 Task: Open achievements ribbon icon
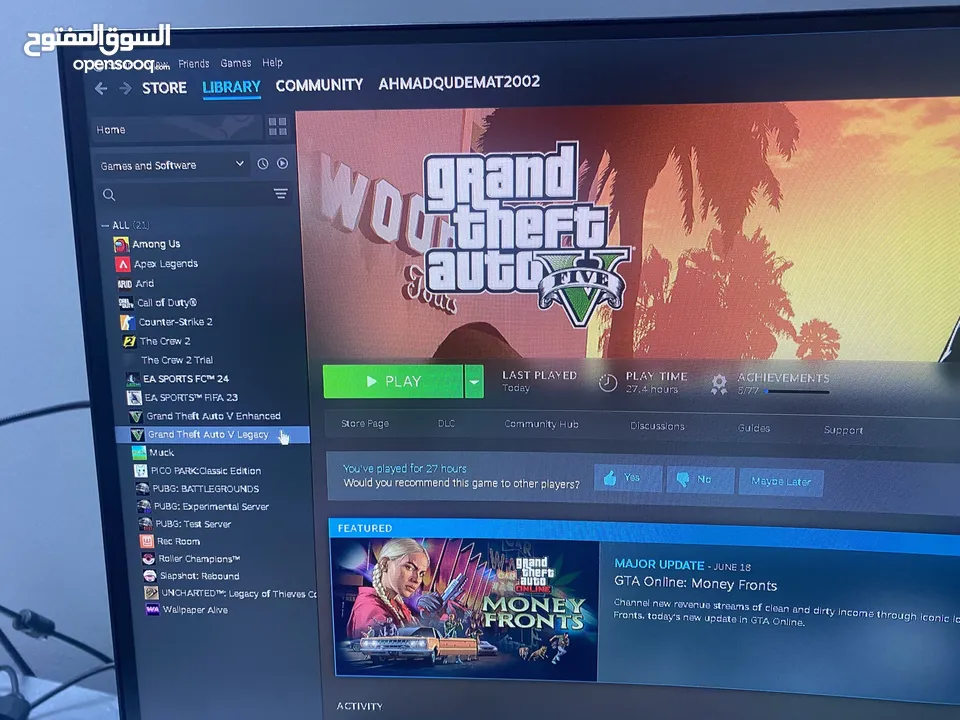pyautogui.click(x=719, y=384)
